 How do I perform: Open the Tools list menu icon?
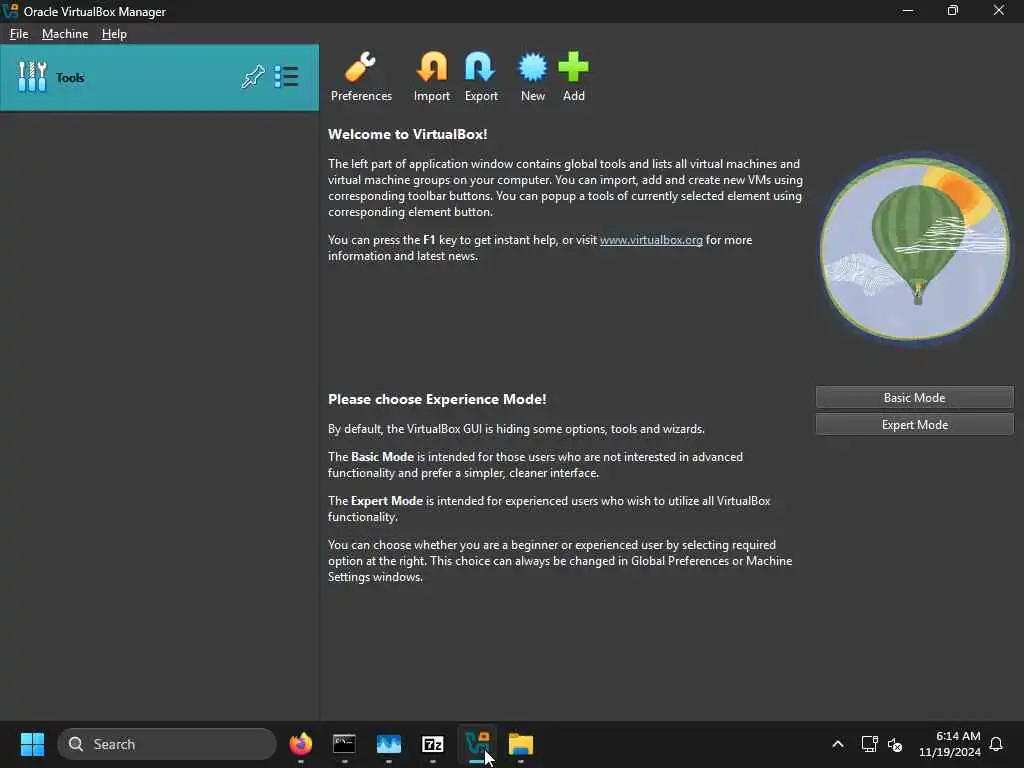coord(286,77)
